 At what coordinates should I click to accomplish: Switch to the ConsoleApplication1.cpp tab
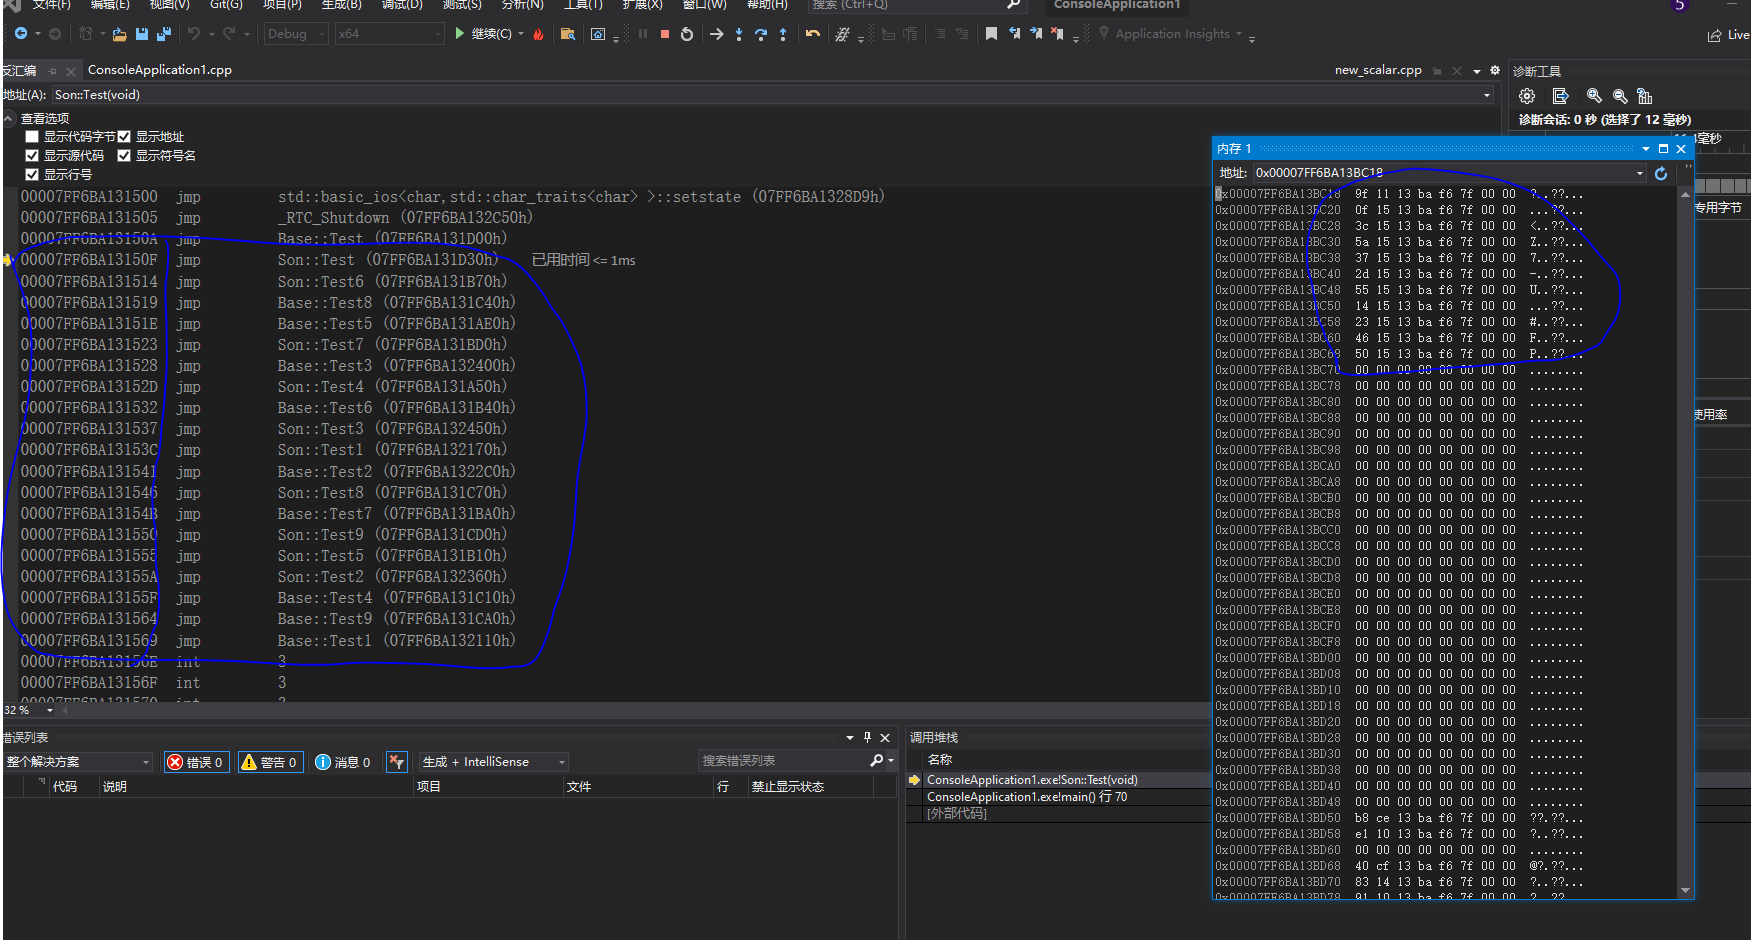(x=160, y=70)
